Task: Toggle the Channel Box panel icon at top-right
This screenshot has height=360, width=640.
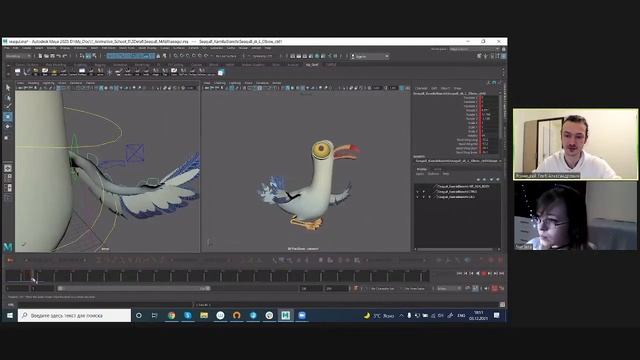Action: [x=504, y=56]
